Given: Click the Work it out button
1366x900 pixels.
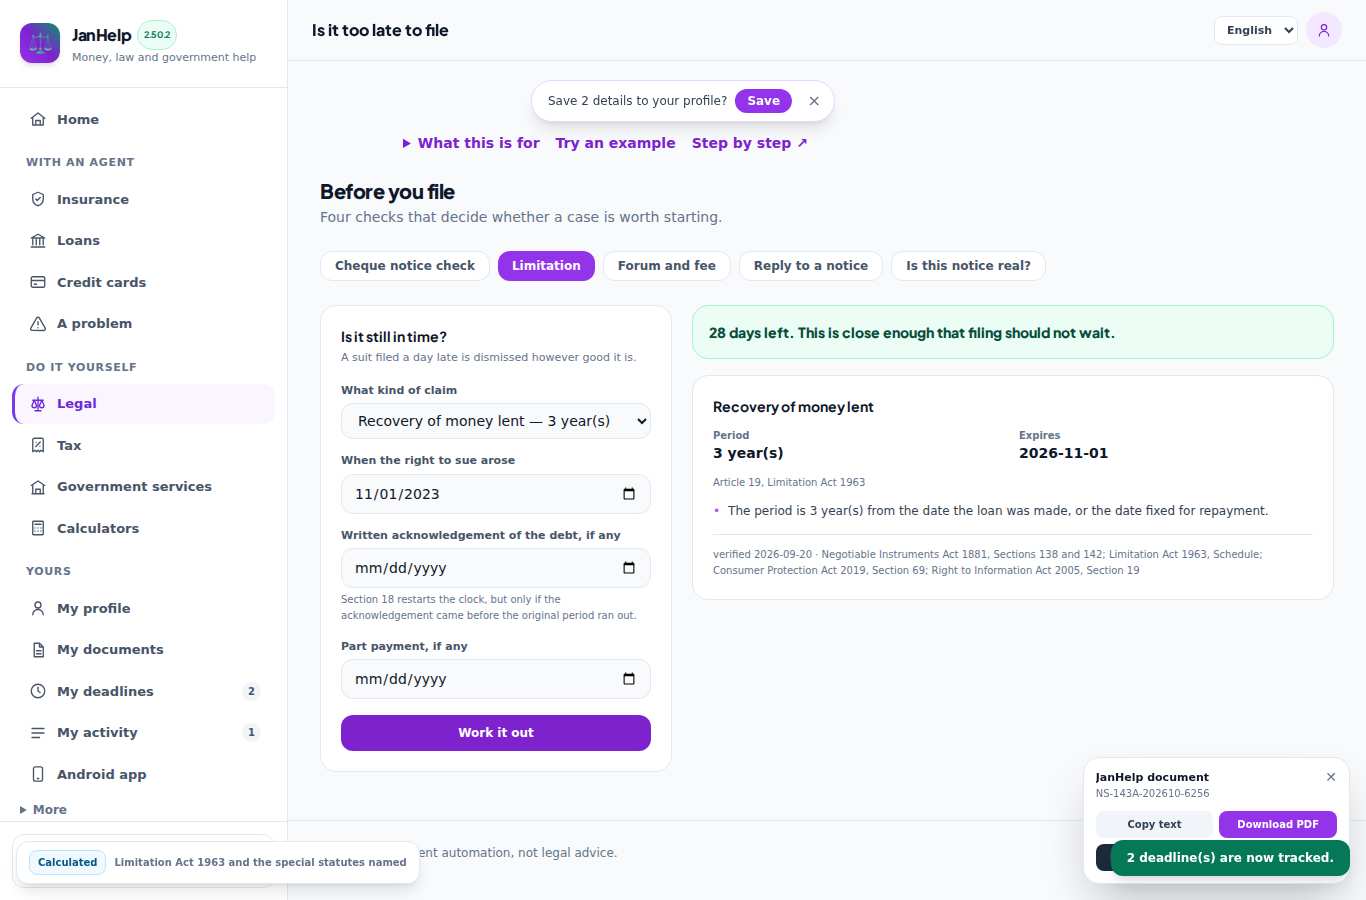Looking at the screenshot, I should coord(496,733).
